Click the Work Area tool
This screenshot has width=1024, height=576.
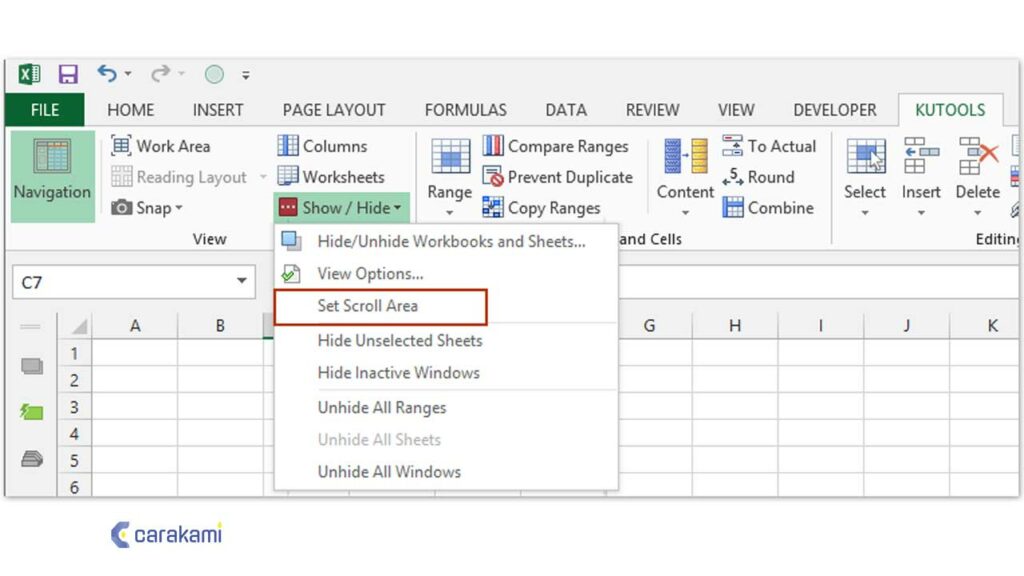161,146
